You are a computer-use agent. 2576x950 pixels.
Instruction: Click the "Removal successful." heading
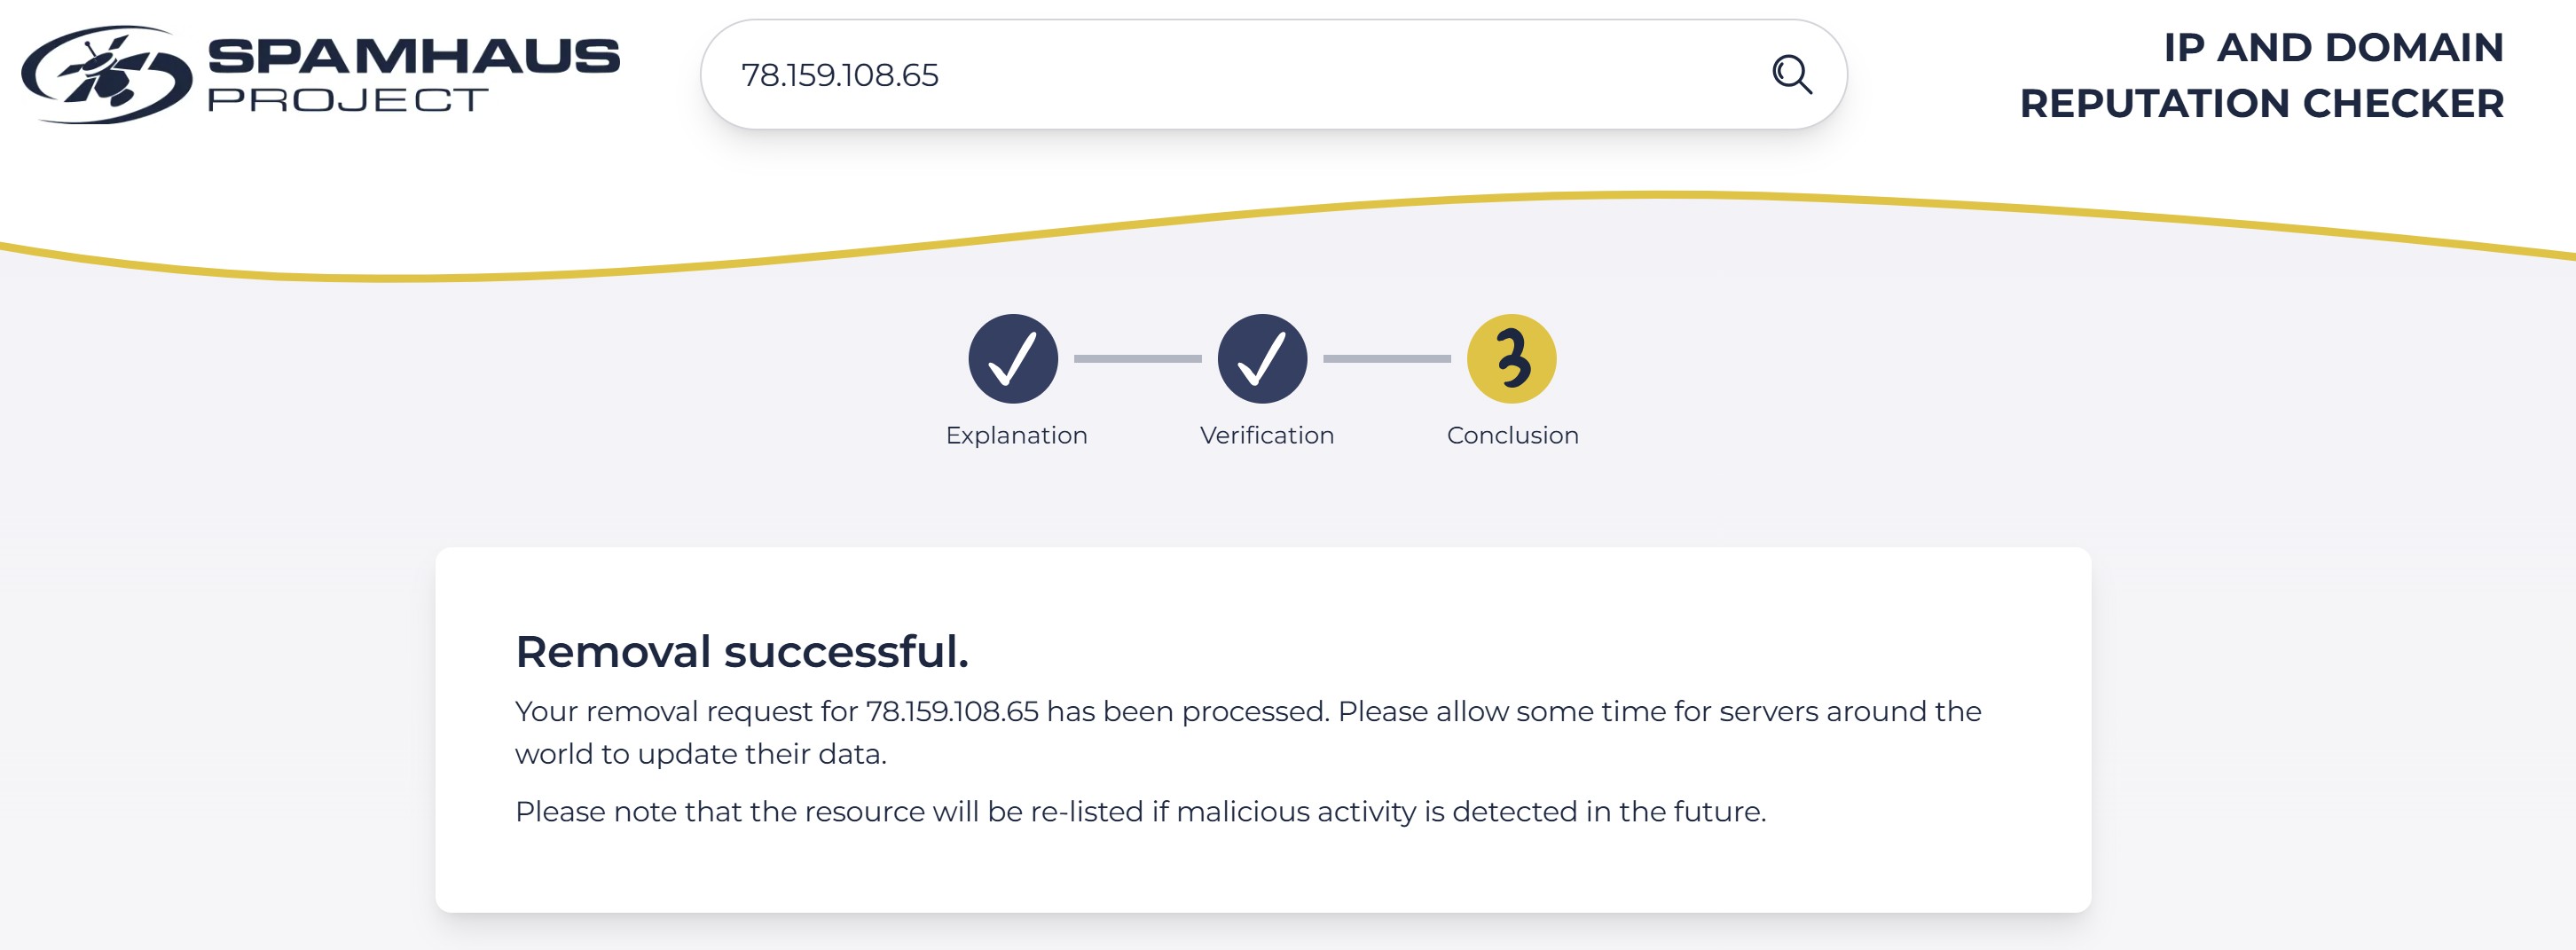click(x=741, y=651)
